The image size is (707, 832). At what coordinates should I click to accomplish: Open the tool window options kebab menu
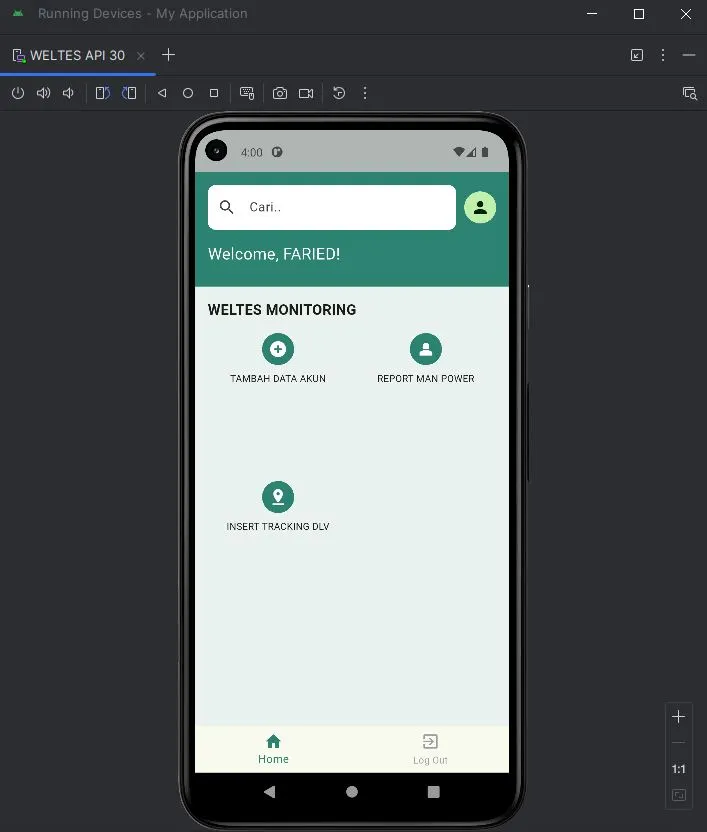663,55
